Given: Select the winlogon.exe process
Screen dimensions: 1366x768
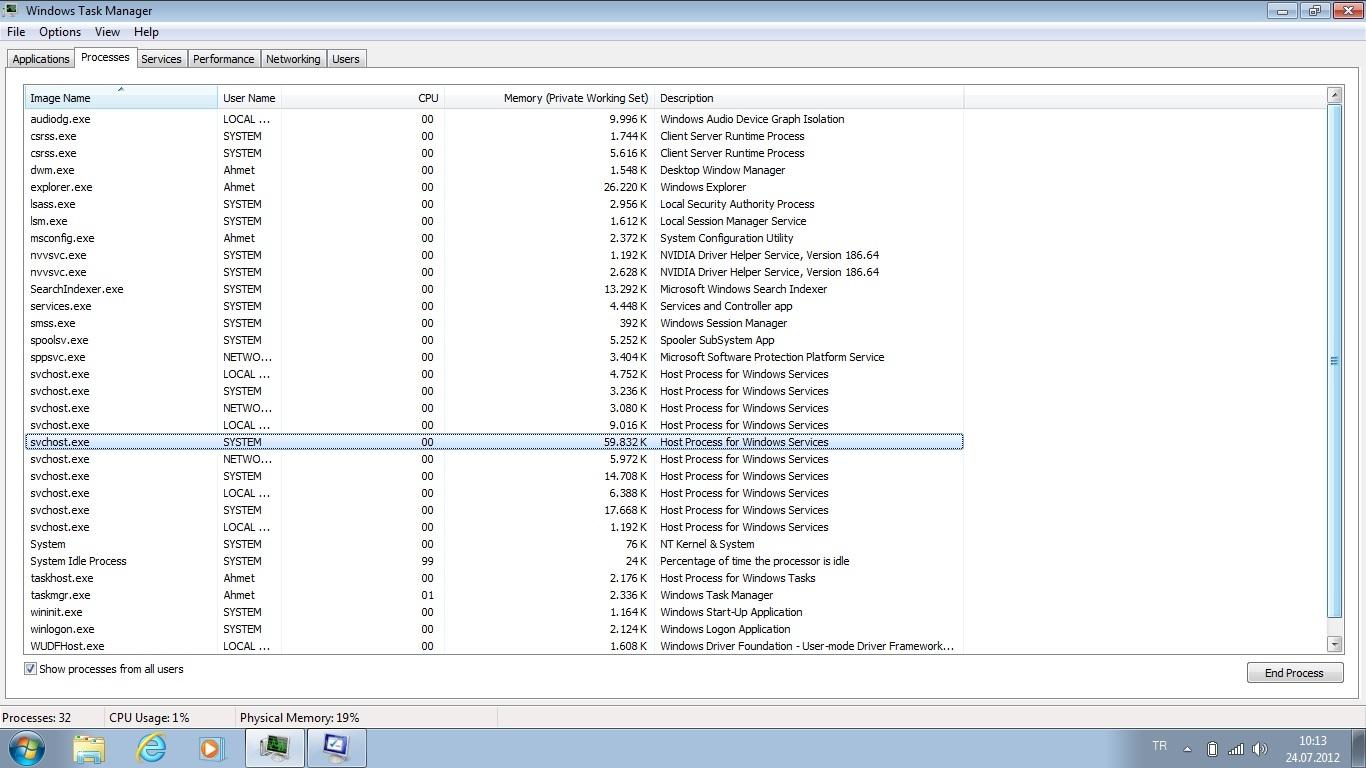Looking at the screenshot, I should click(494, 629).
